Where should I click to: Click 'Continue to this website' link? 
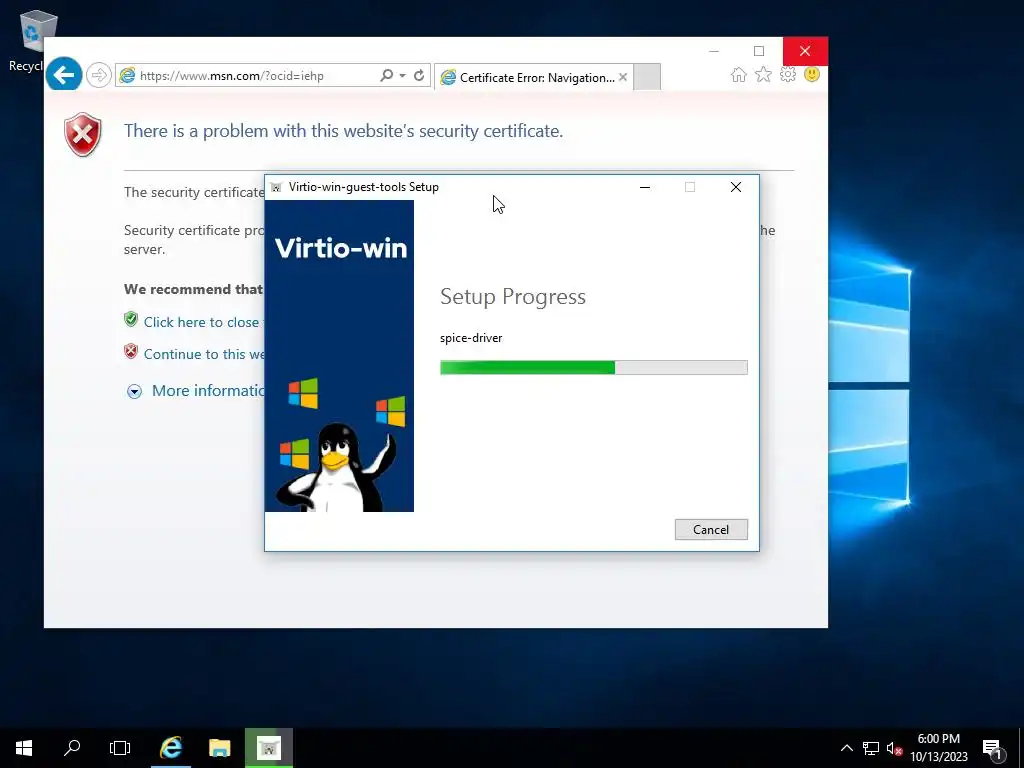(x=204, y=354)
